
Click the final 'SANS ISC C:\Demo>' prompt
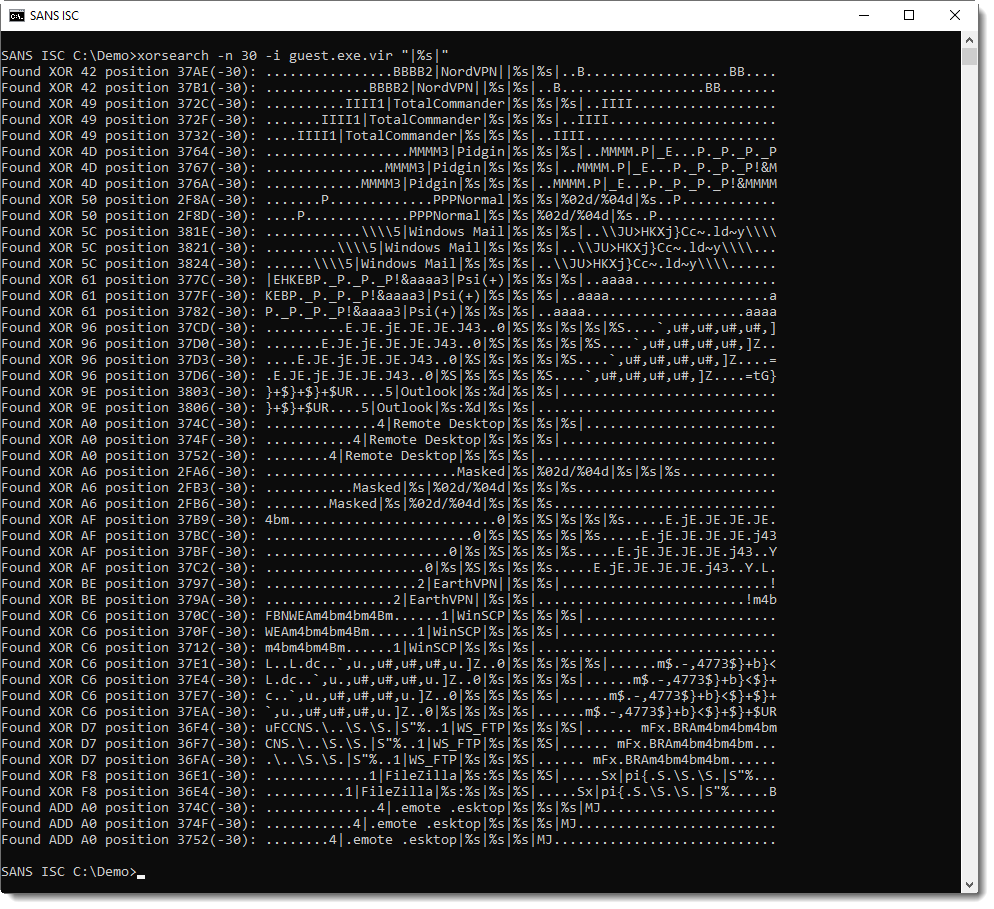click(x=69, y=872)
